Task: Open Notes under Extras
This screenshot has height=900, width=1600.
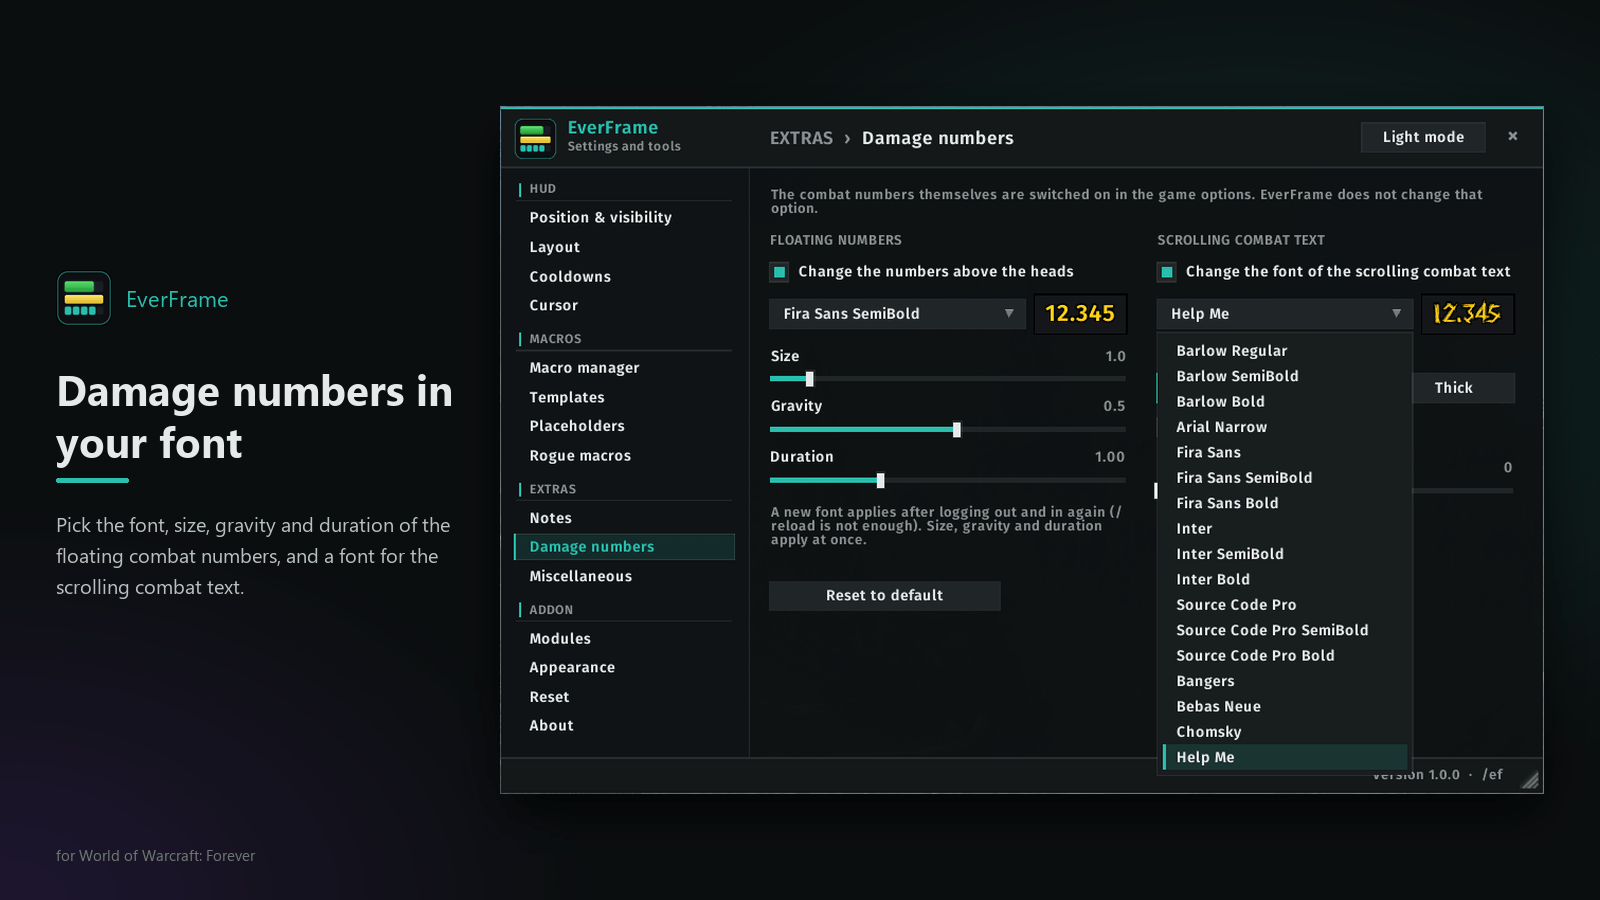Action: (x=624, y=518)
